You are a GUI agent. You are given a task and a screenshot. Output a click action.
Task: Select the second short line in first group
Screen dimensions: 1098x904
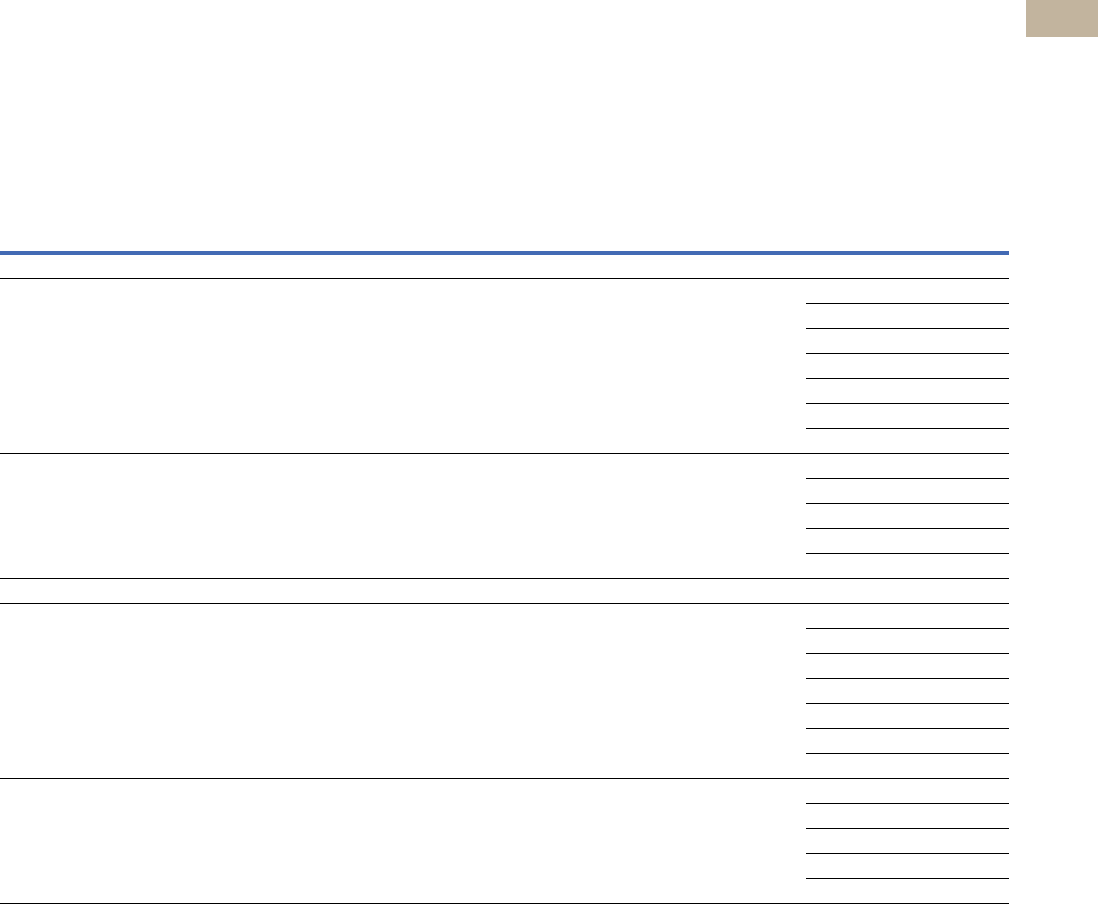click(908, 328)
